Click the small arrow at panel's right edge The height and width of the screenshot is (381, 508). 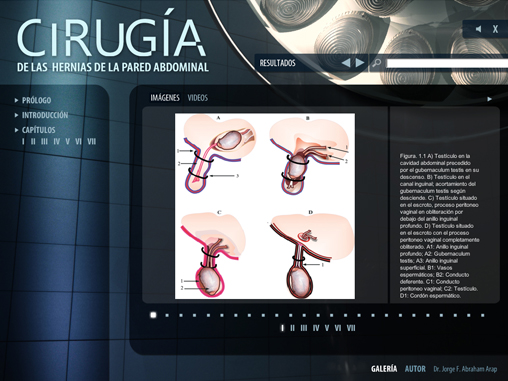[x=489, y=99]
